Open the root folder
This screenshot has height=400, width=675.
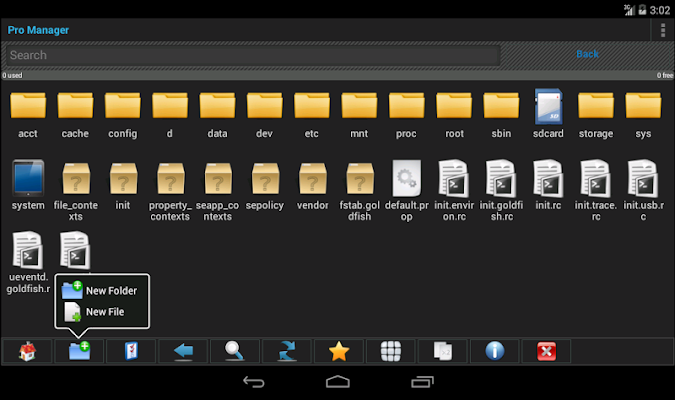coord(454,115)
